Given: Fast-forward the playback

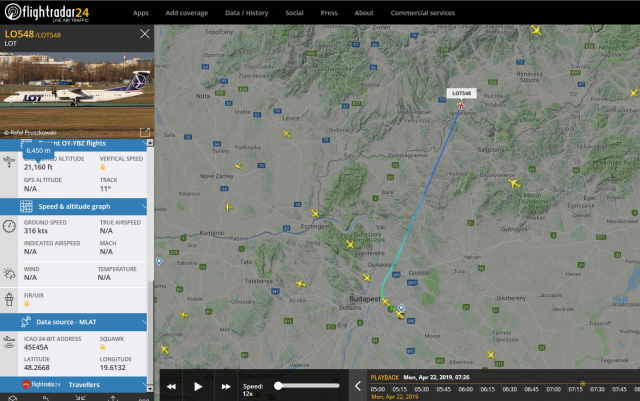Looking at the screenshot, I should (x=226, y=386).
